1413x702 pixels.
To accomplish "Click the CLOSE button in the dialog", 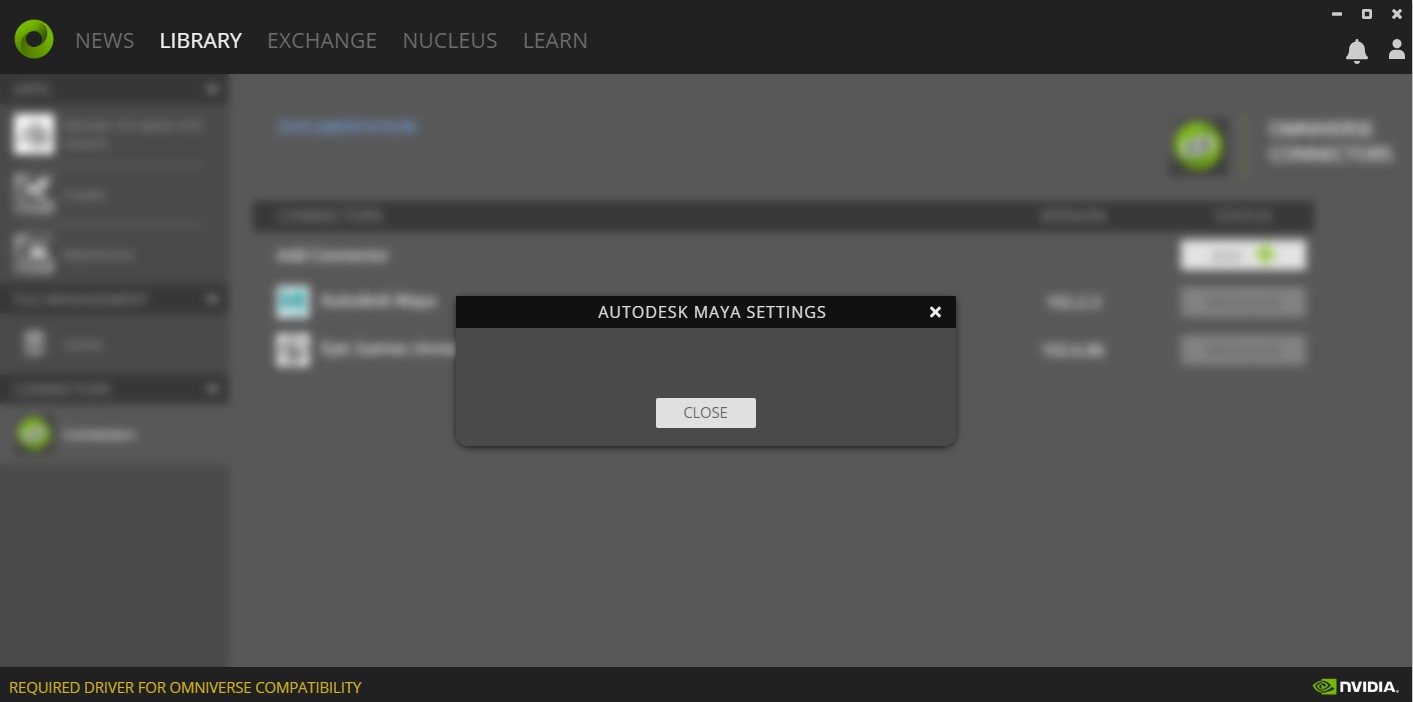I will [705, 413].
